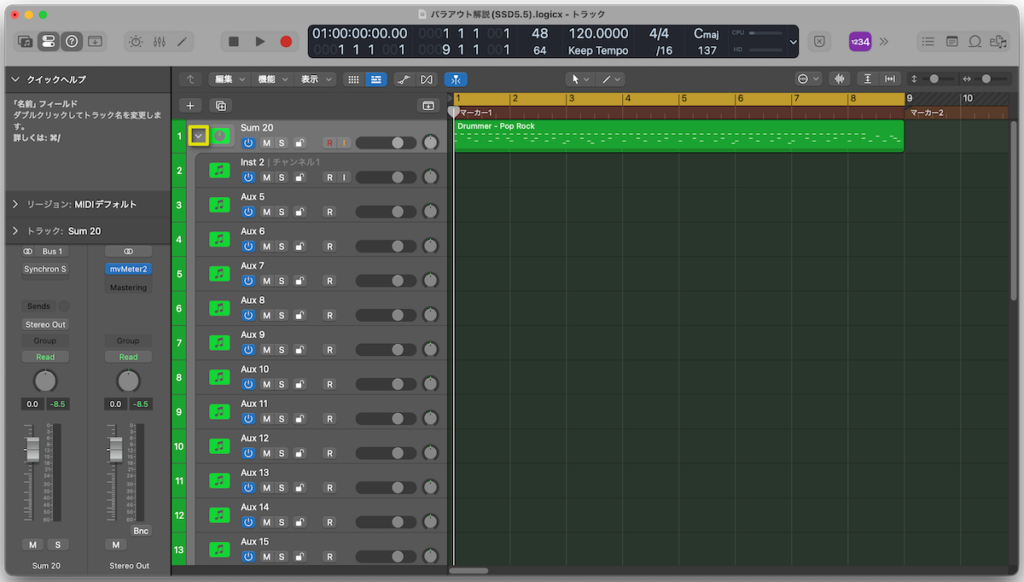Collapse the Sum 20 track stack
The image size is (1024, 582).
[x=199, y=136]
